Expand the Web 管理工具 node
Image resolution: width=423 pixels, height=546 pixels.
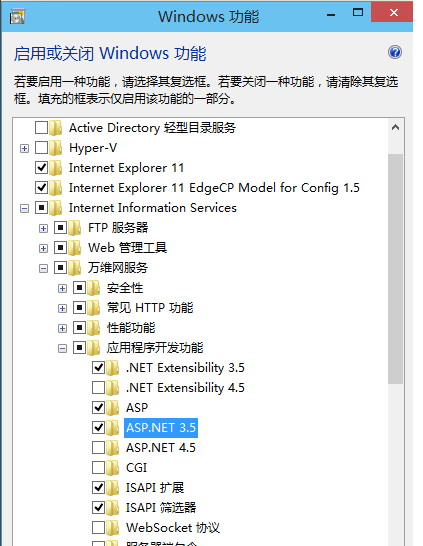coord(43,249)
